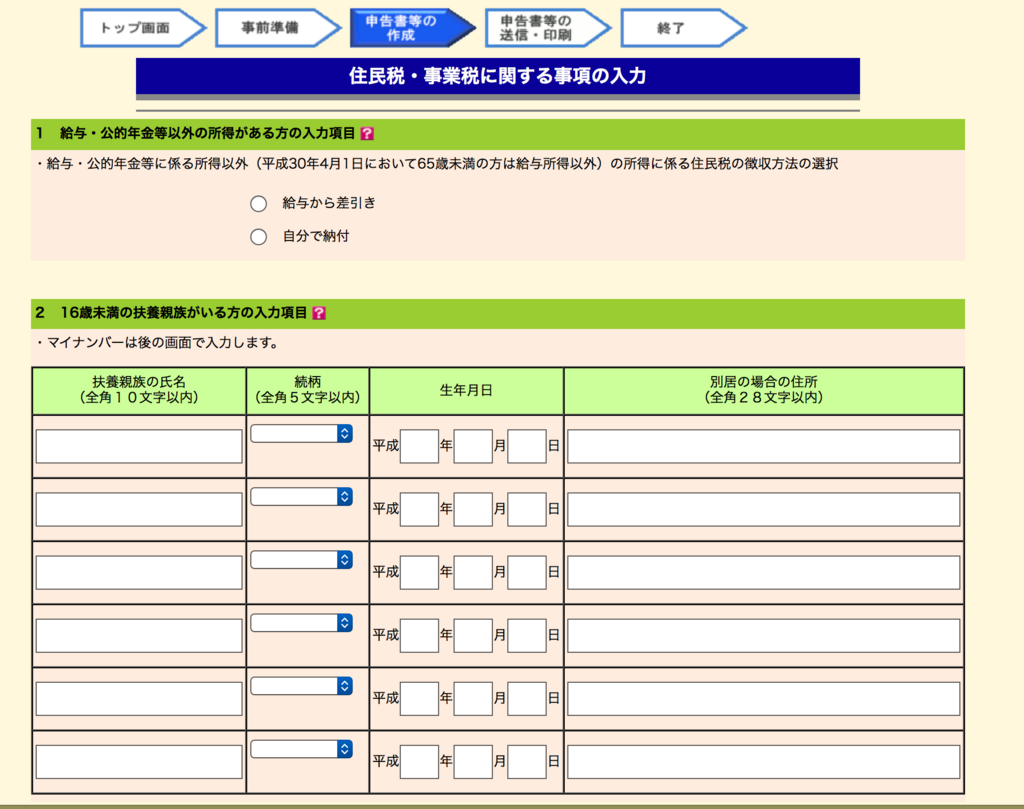Go to 終了 step
The height and width of the screenshot is (809, 1024).
click(683, 28)
